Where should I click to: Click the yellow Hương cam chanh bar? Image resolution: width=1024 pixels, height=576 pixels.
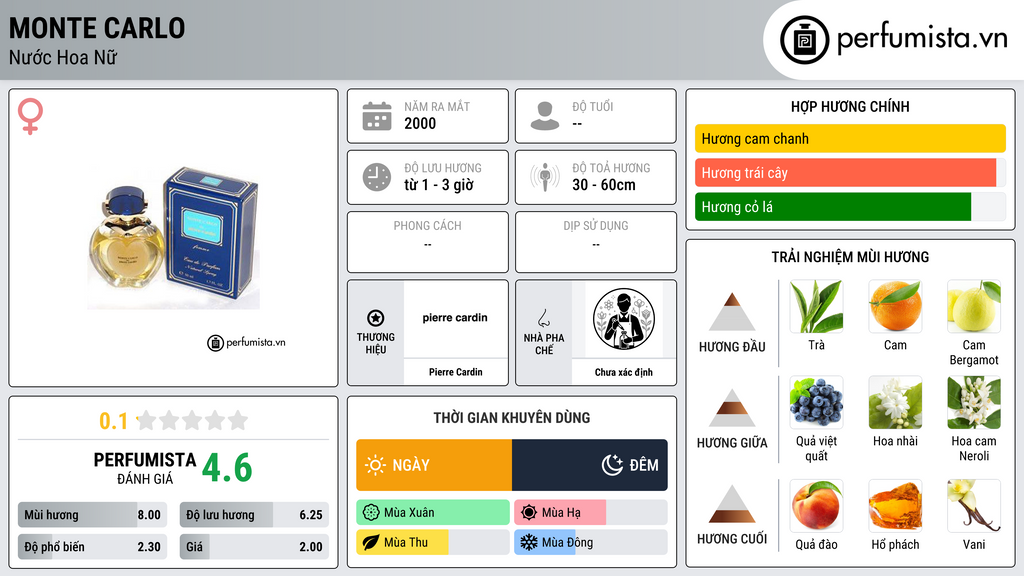pos(850,138)
